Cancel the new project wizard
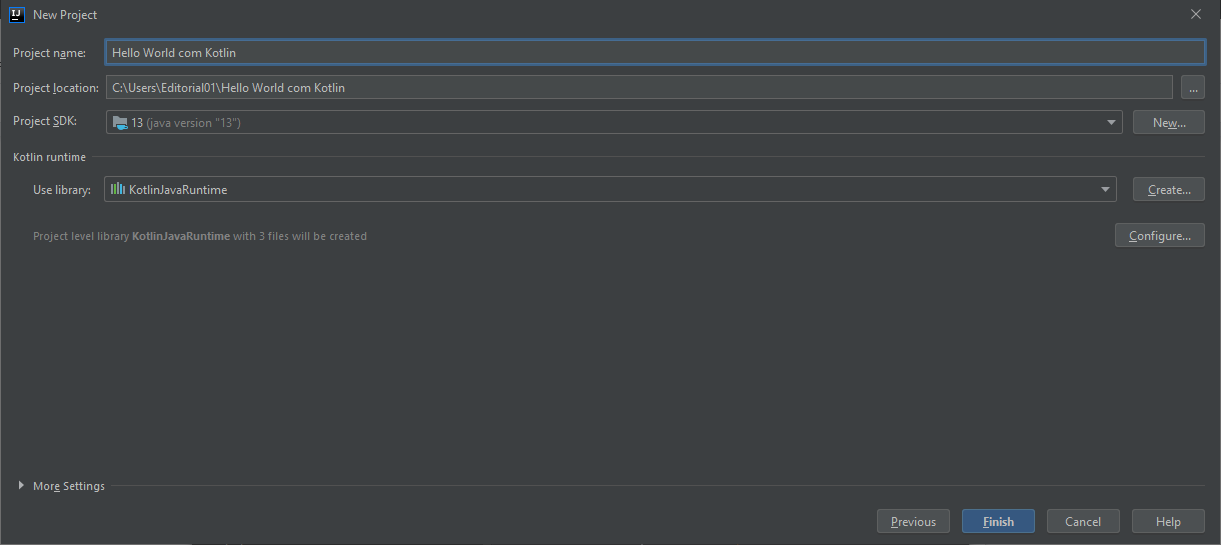Image resolution: width=1221 pixels, height=545 pixels. 1082,521
